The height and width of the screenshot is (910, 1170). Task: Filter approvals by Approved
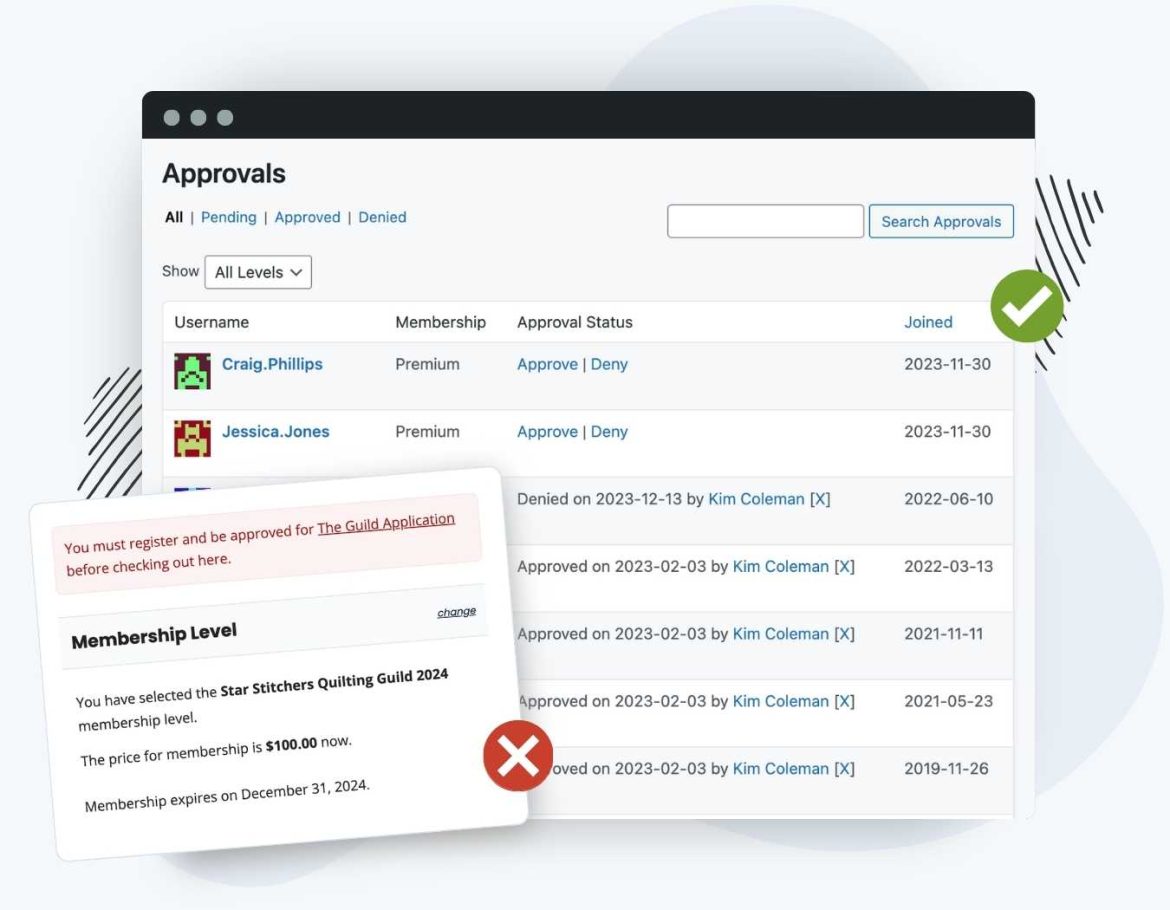(x=307, y=217)
